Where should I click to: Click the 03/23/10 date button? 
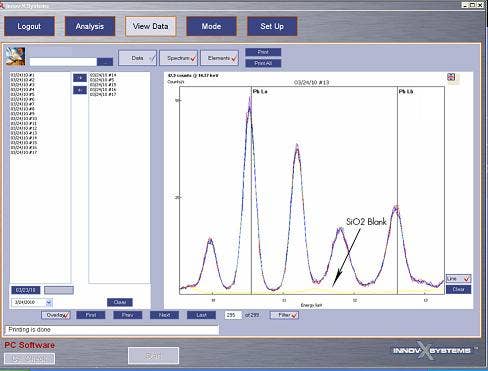click(x=26, y=290)
